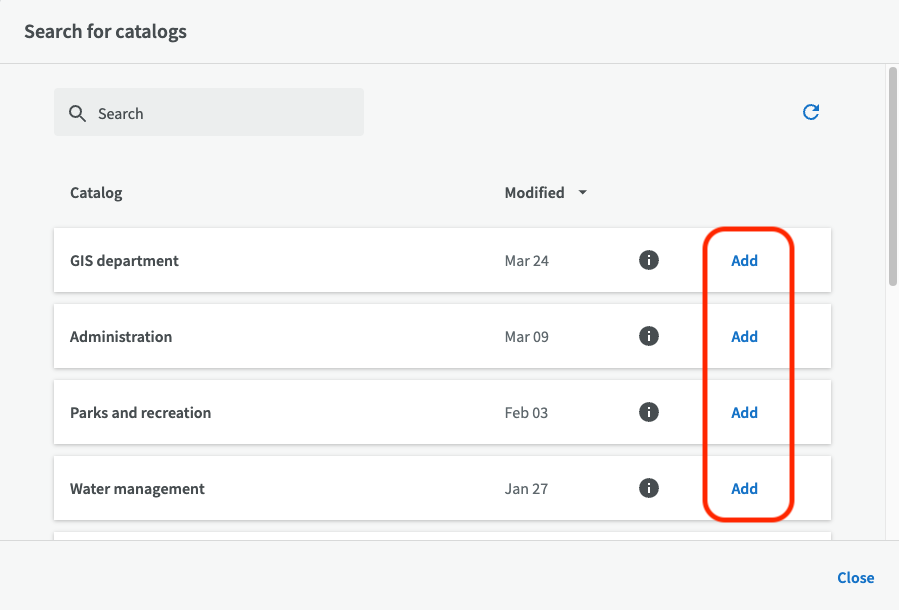Image resolution: width=899 pixels, height=610 pixels.
Task: Click the Catalog column header
Action: coord(96,193)
